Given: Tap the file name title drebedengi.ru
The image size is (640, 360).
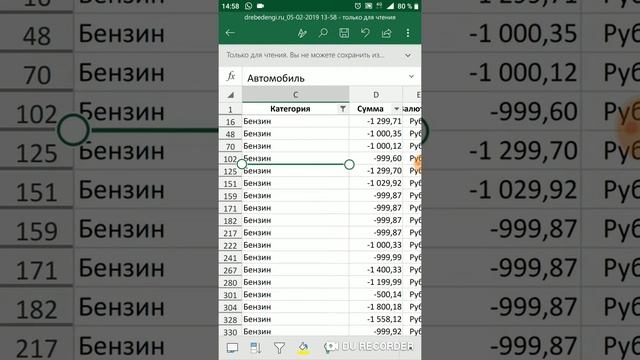Looking at the screenshot, I should point(320,18).
